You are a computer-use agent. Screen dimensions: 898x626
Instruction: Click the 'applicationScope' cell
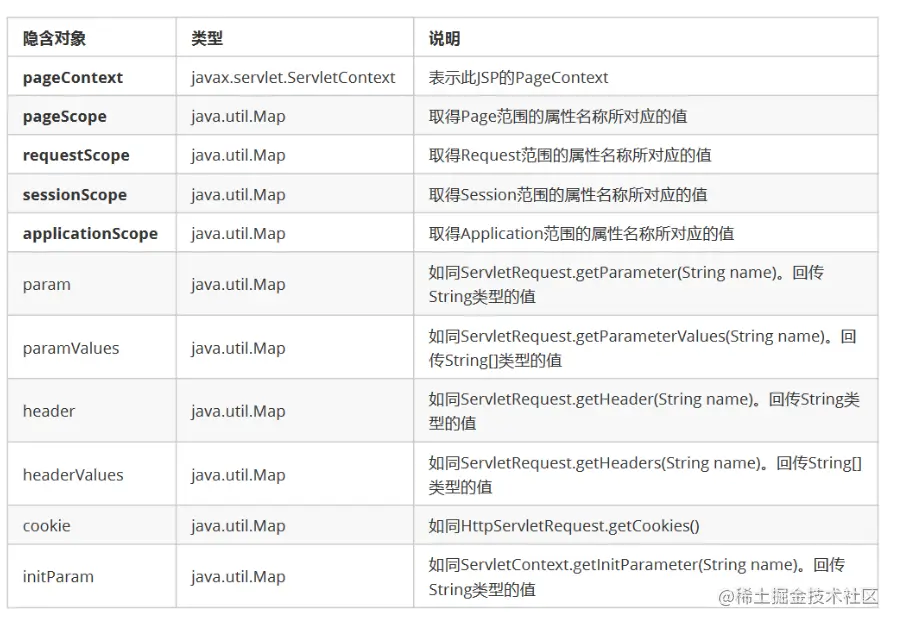[90, 234]
